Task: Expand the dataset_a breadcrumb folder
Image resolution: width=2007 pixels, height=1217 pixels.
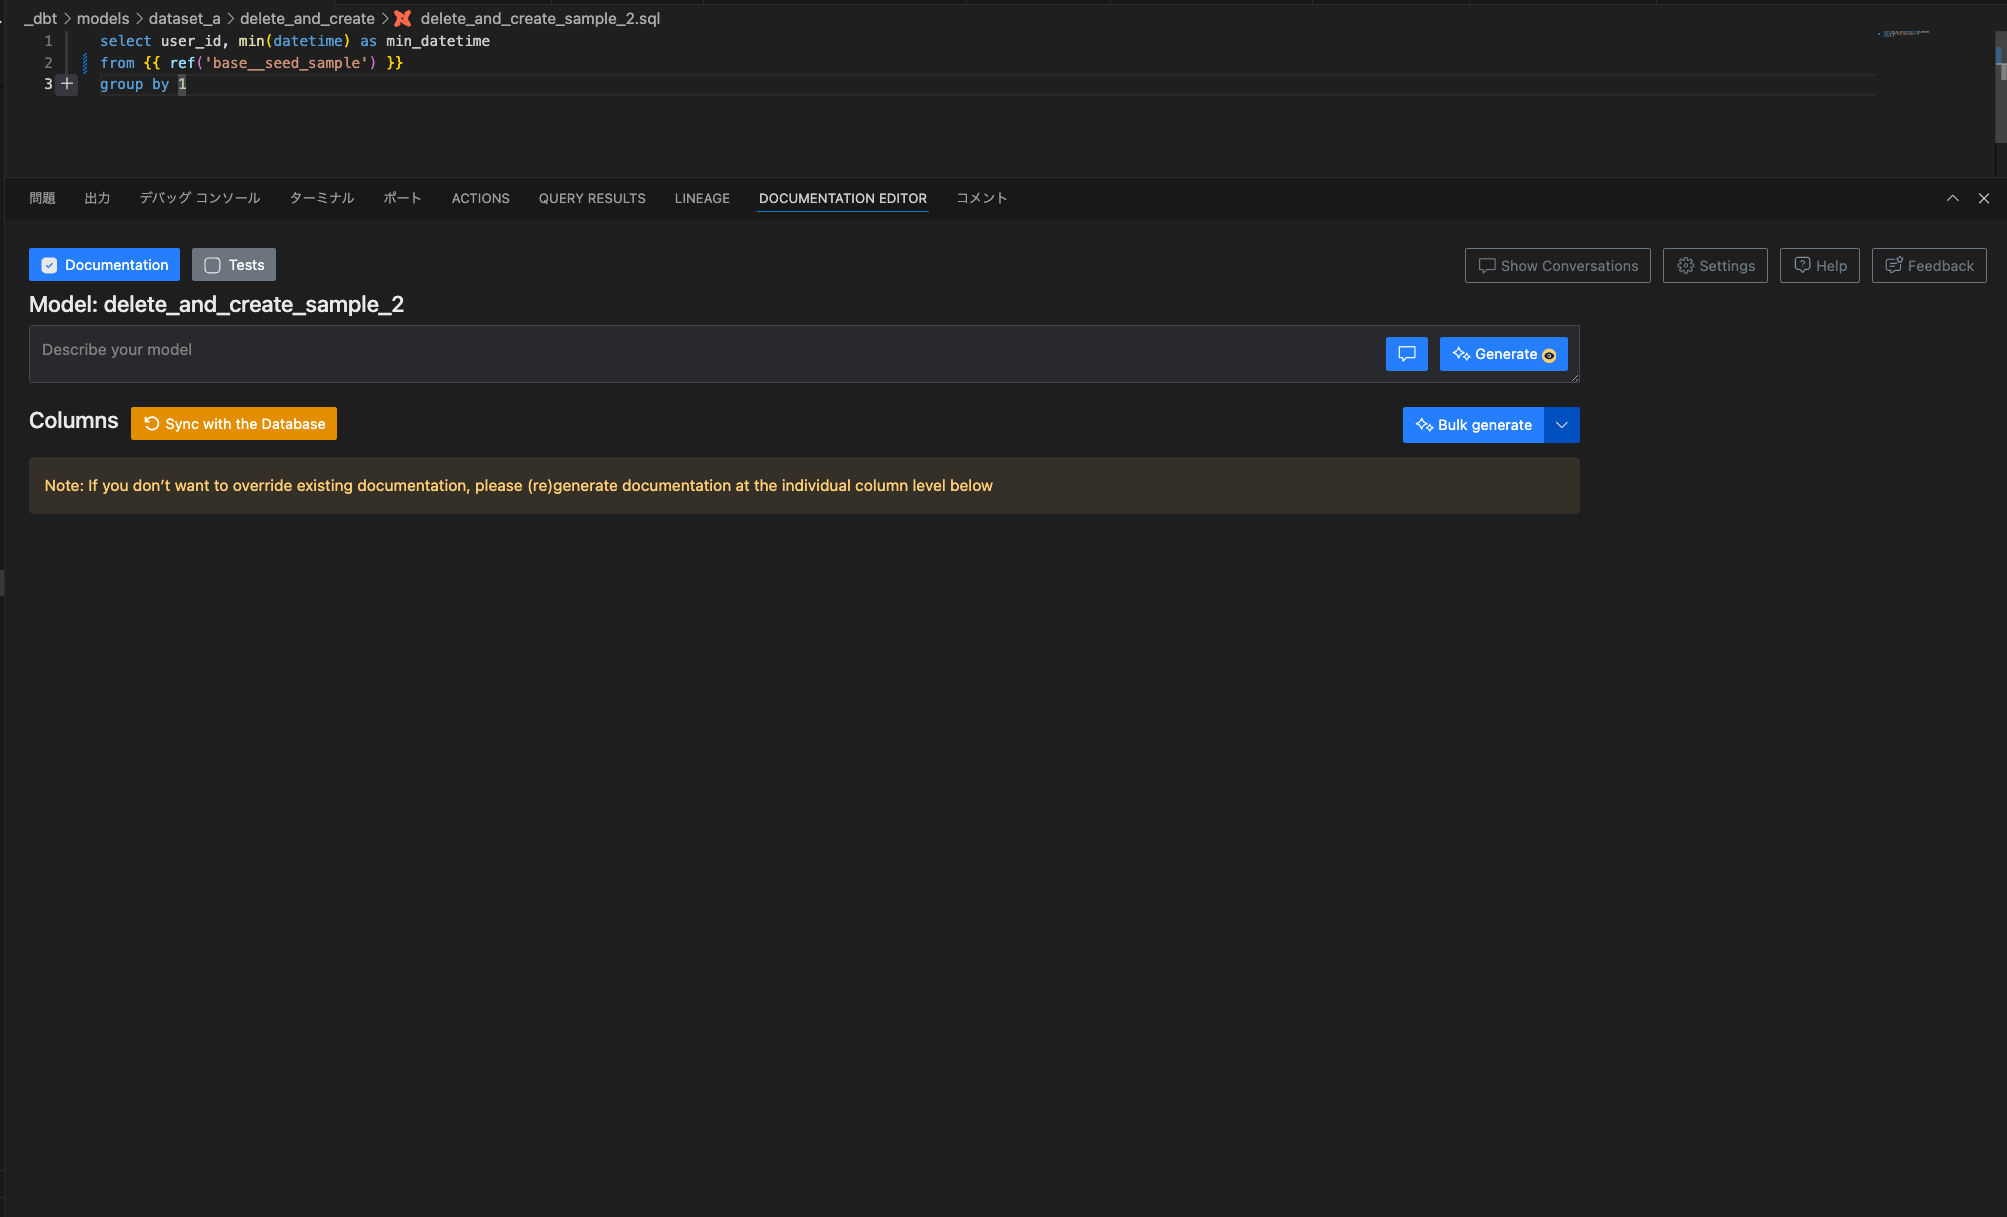Action: (x=184, y=19)
